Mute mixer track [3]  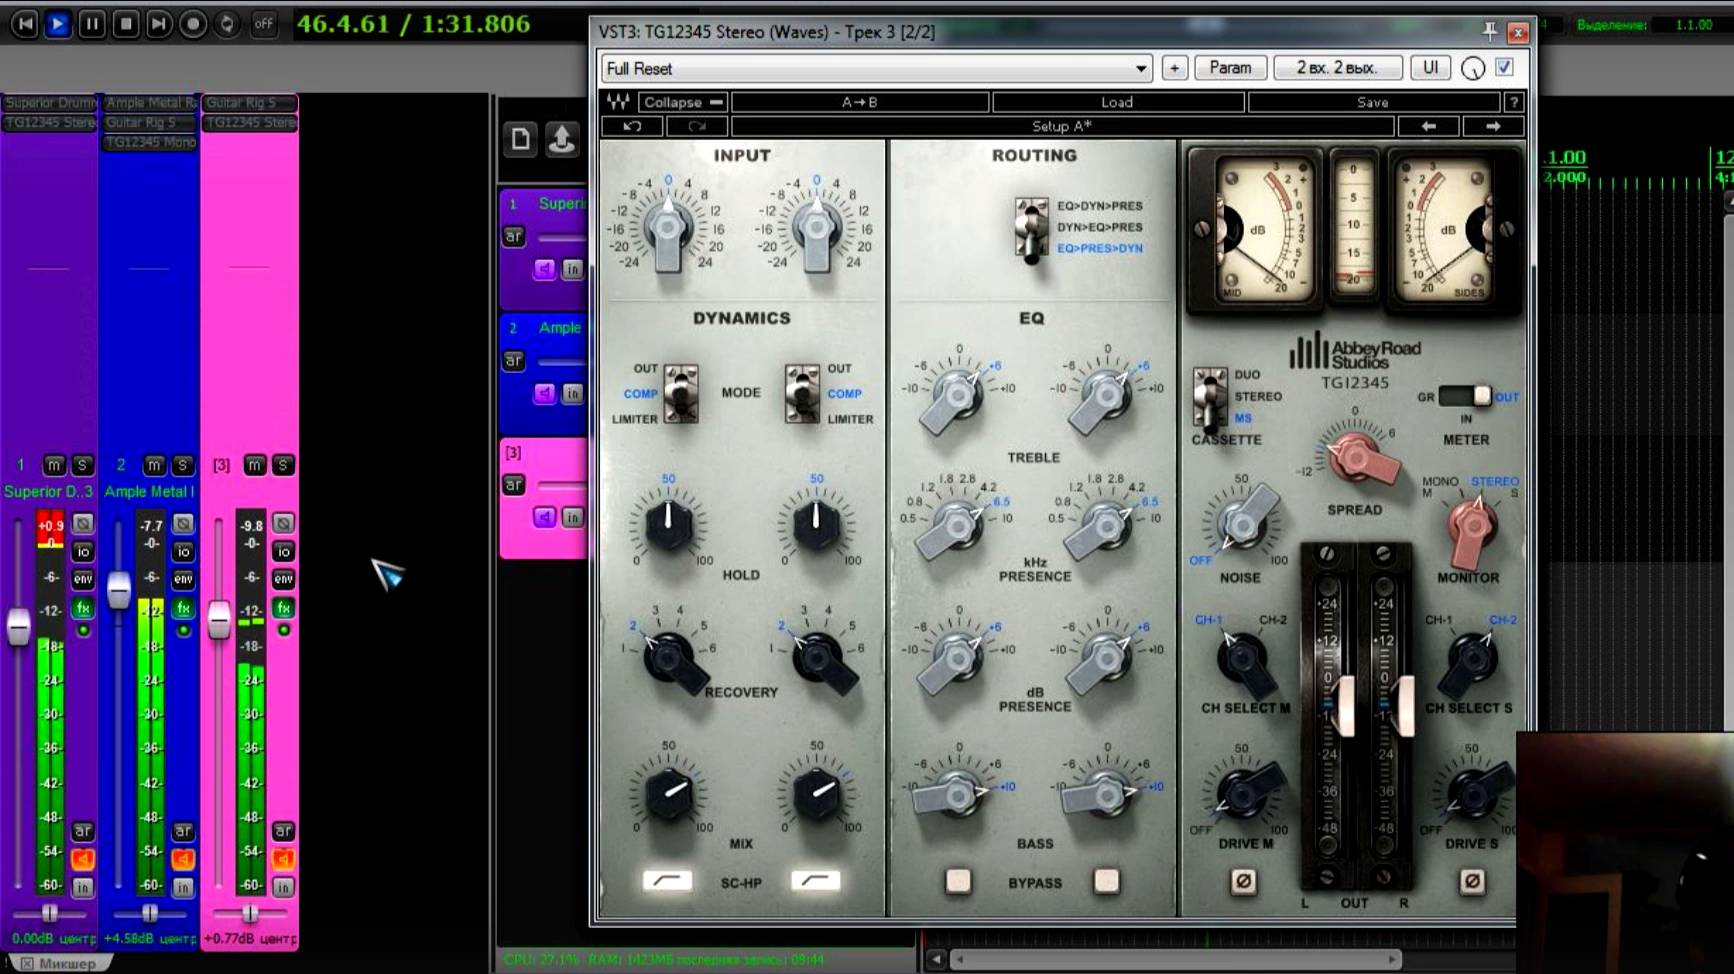[x=255, y=465]
